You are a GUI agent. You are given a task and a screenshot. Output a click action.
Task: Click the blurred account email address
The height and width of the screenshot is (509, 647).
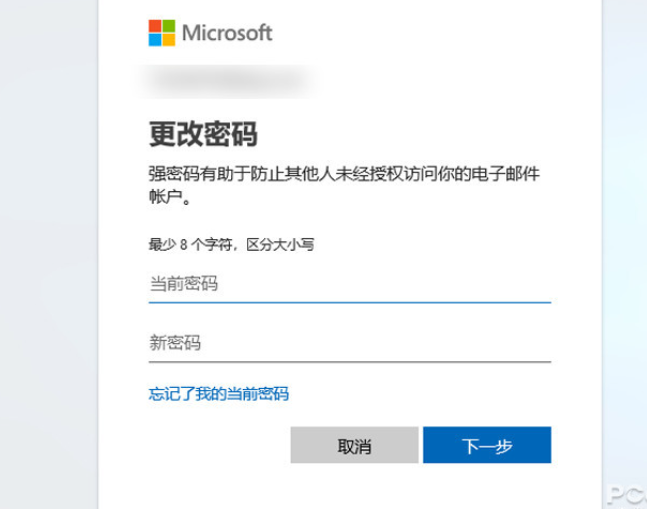pos(226,78)
